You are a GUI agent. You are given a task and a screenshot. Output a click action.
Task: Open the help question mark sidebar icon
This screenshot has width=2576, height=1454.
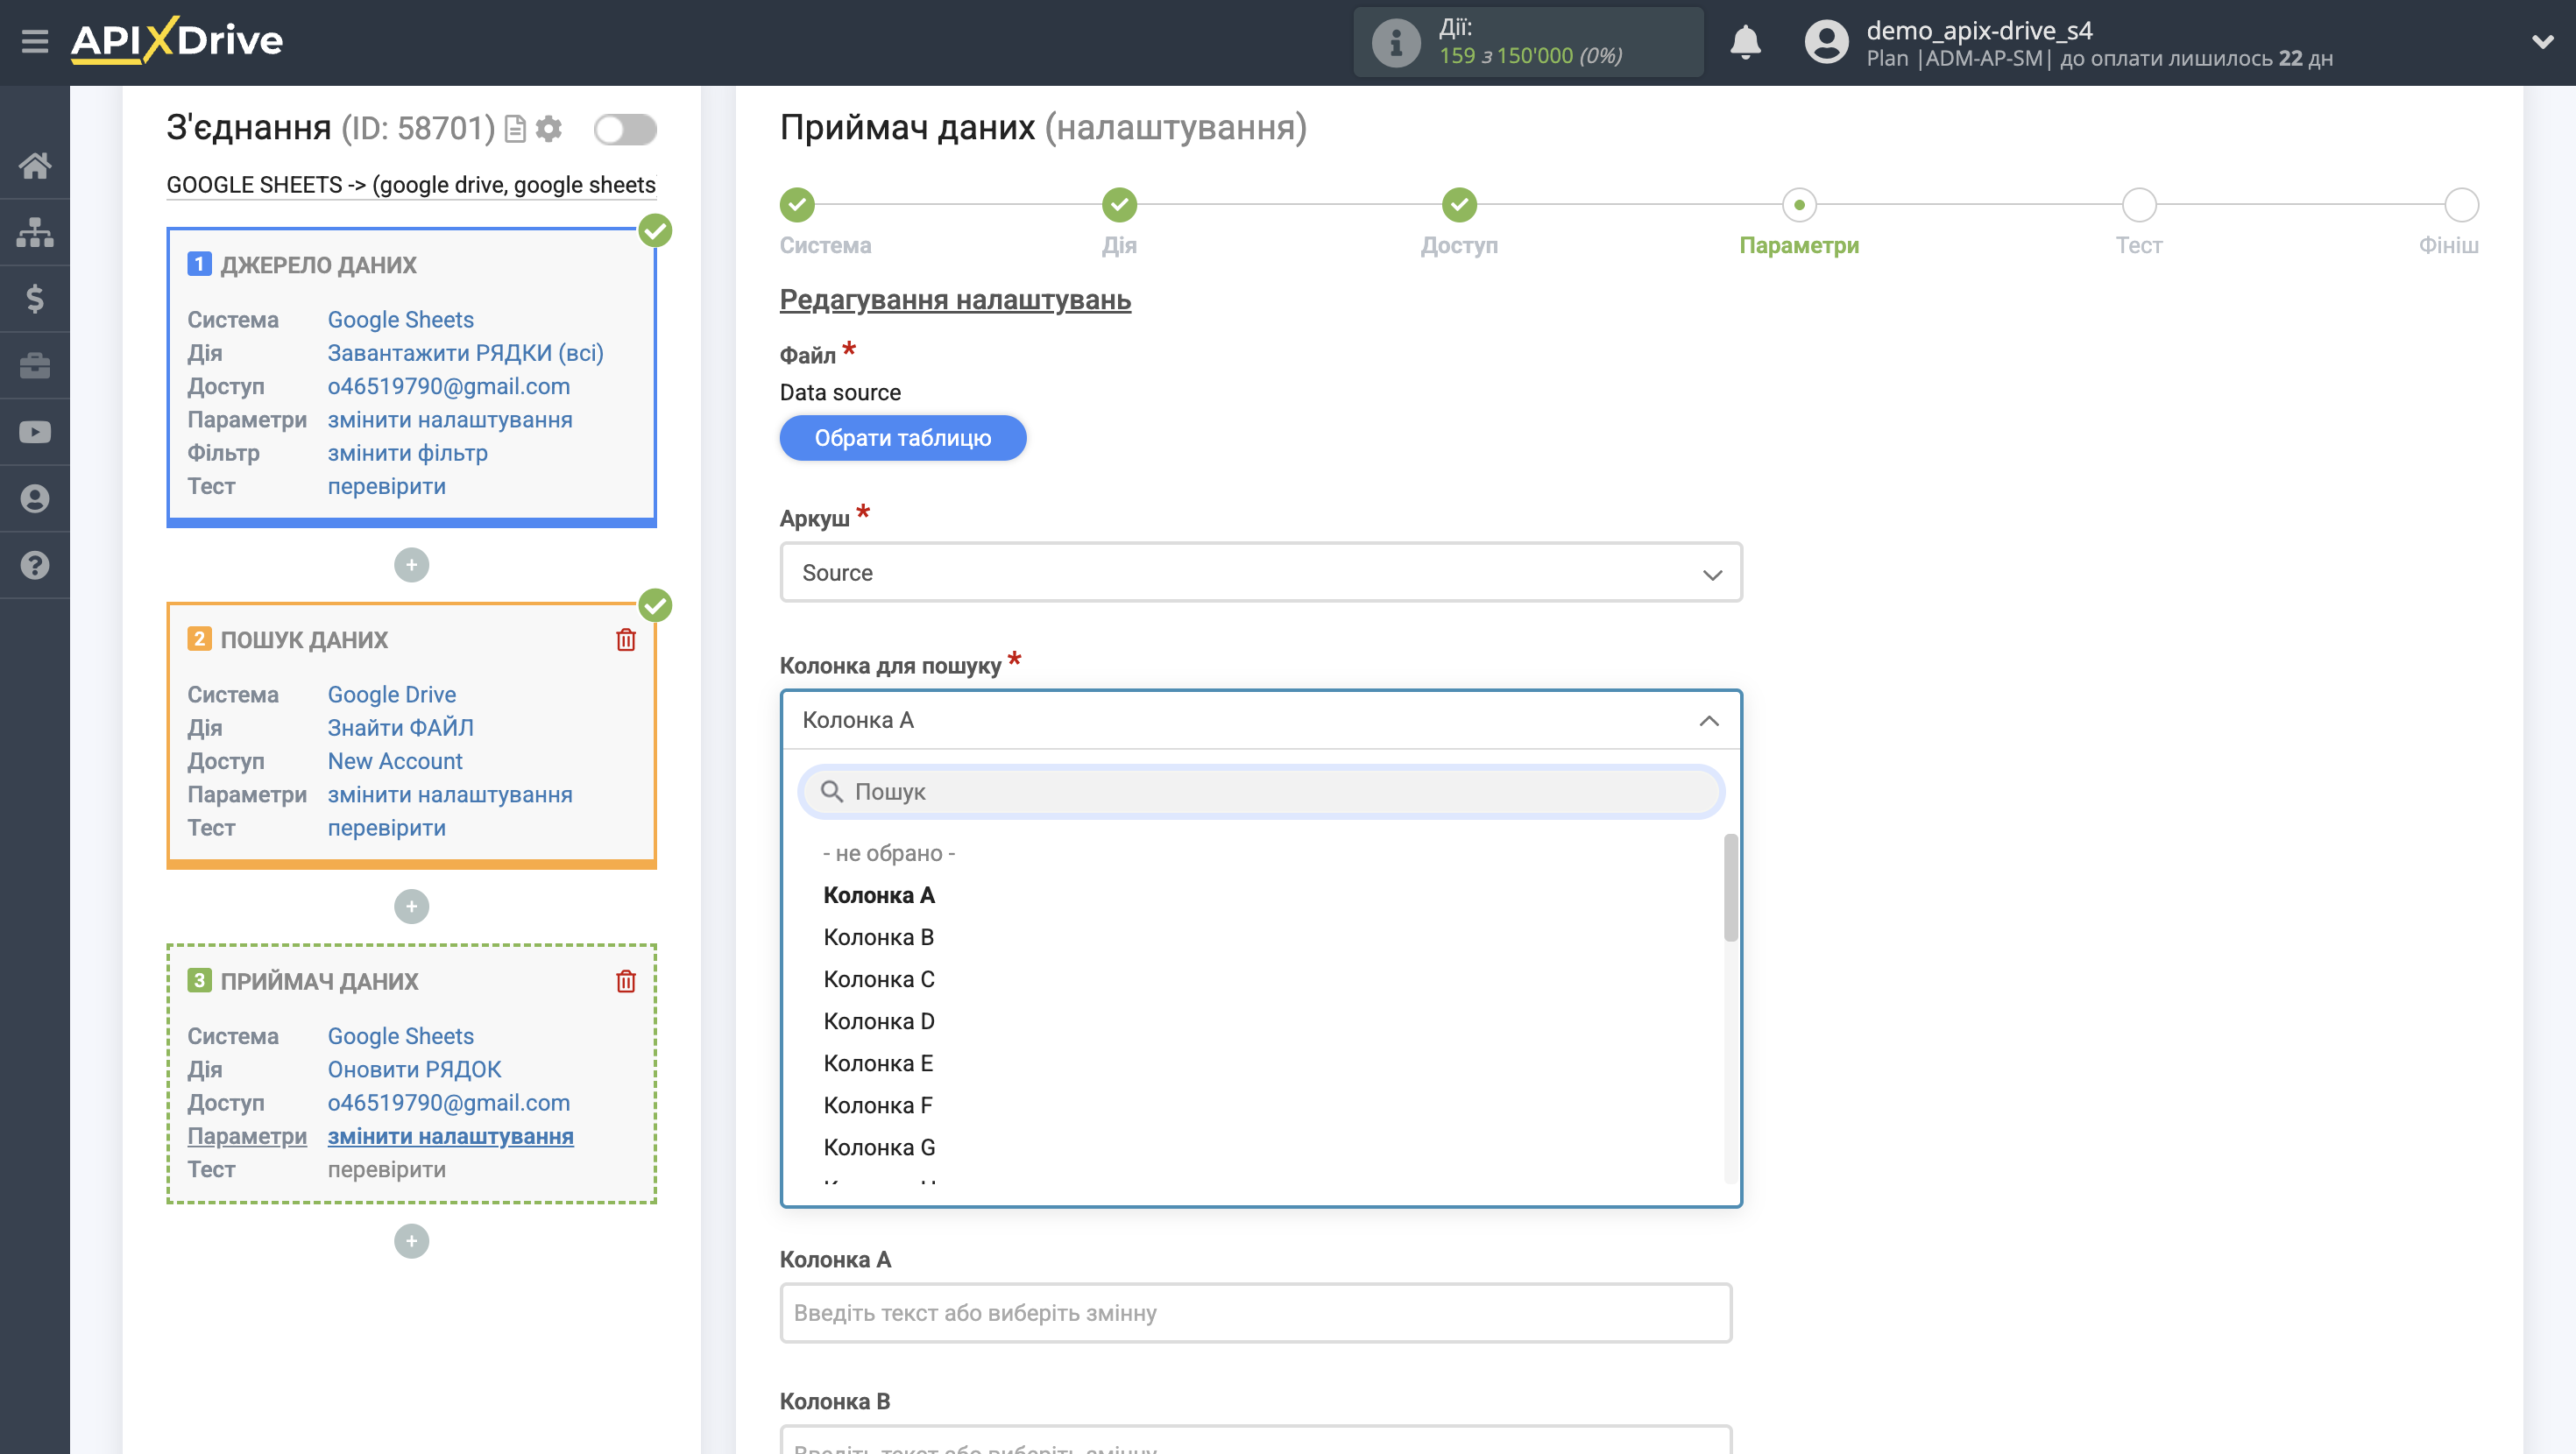tap(35, 565)
